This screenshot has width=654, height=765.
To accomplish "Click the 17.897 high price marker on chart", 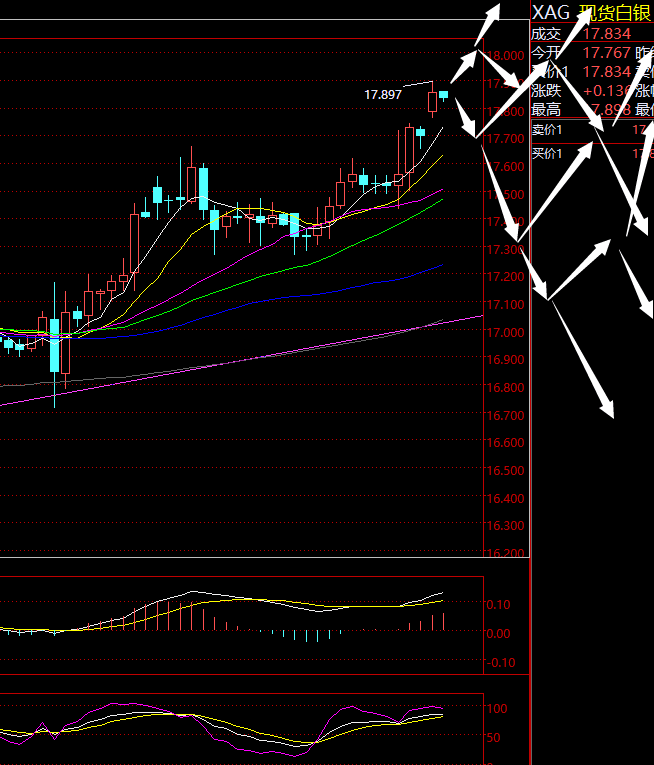I will (383, 94).
